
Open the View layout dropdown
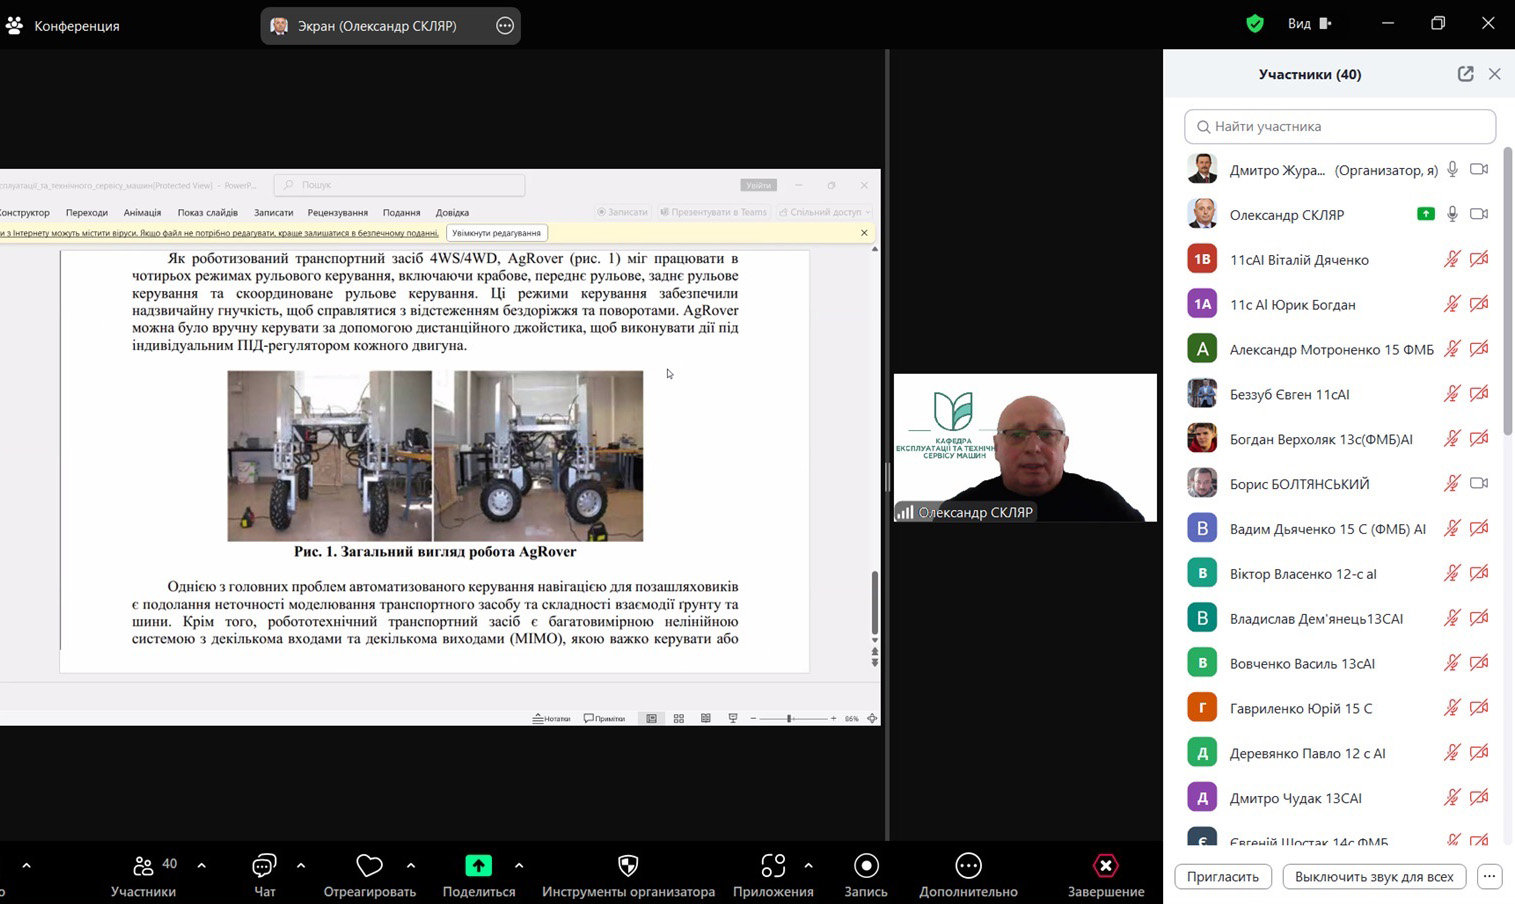[x=1310, y=23]
